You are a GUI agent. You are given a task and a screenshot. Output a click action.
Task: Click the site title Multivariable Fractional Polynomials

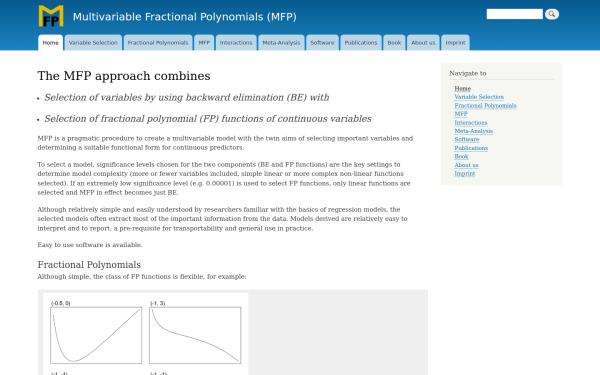184,17
